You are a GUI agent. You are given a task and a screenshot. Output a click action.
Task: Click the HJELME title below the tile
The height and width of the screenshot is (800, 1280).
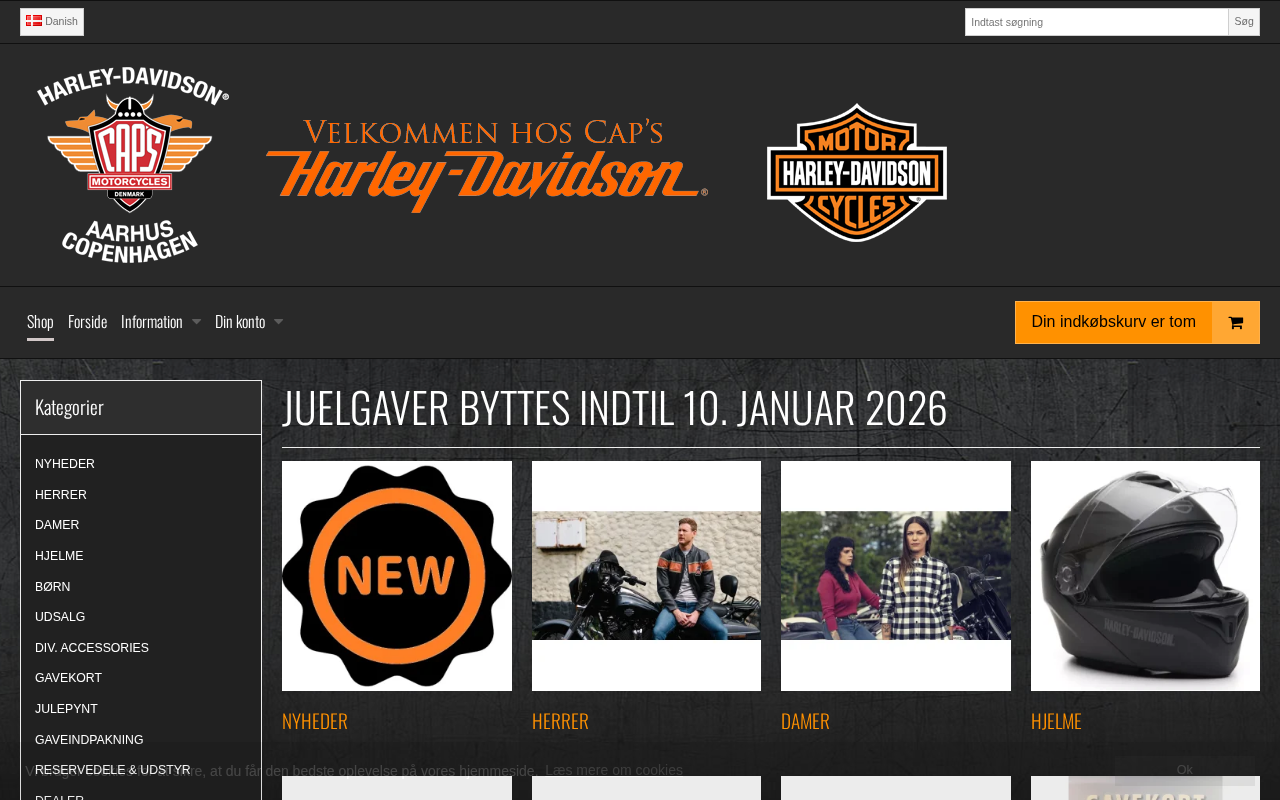(x=1056, y=721)
